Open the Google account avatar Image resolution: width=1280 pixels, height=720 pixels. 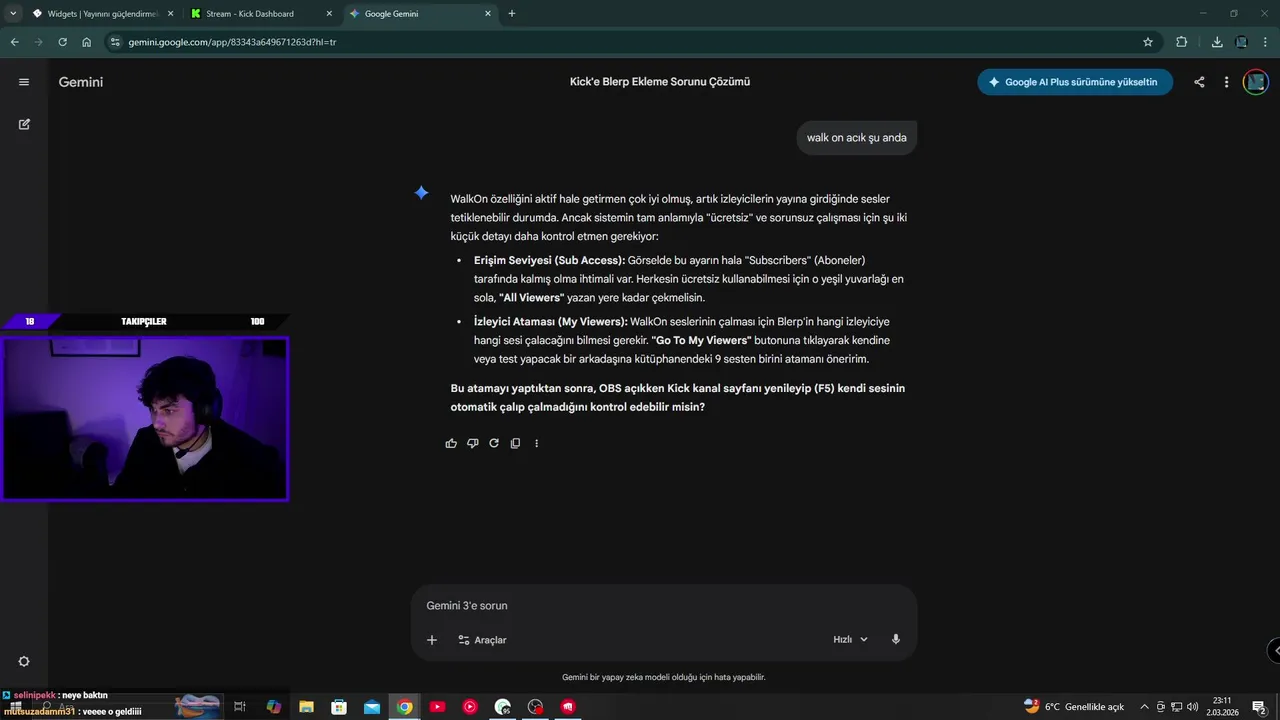pyautogui.click(x=1255, y=82)
